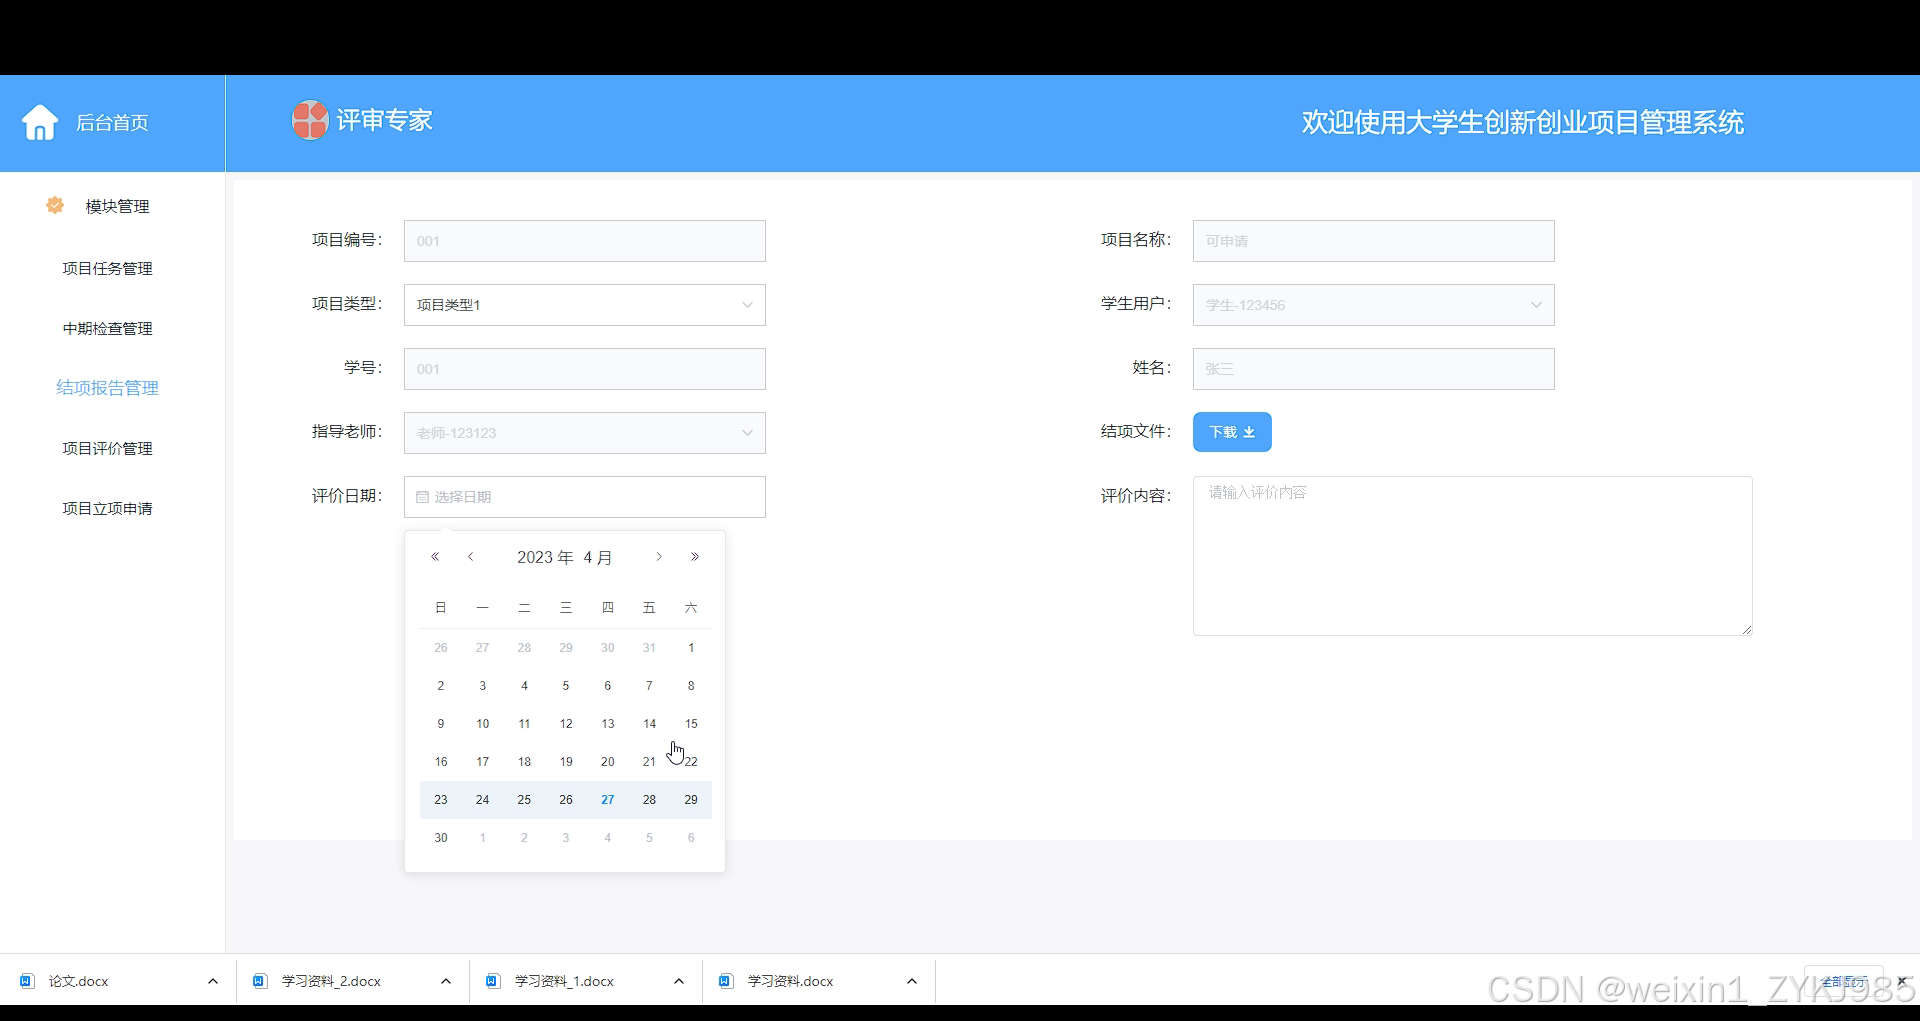Screen dimensions: 1920x1021
Task: Select April 10 in calendar
Action: click(x=483, y=724)
